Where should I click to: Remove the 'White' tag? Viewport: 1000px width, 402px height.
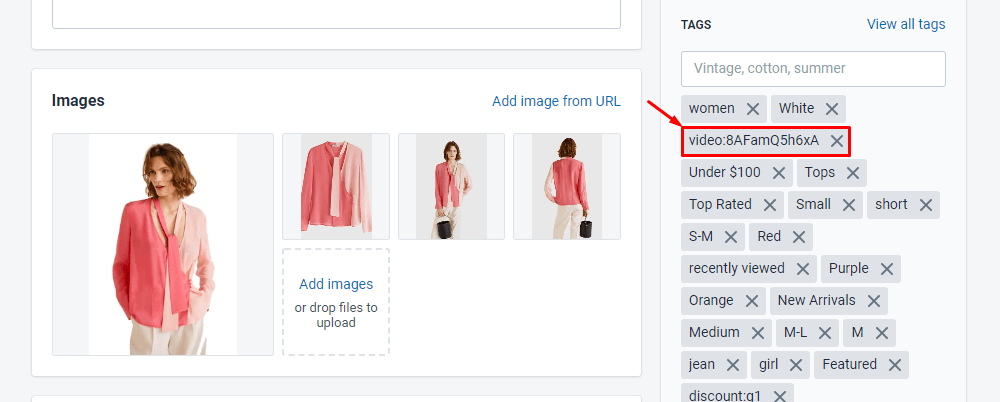(x=832, y=108)
